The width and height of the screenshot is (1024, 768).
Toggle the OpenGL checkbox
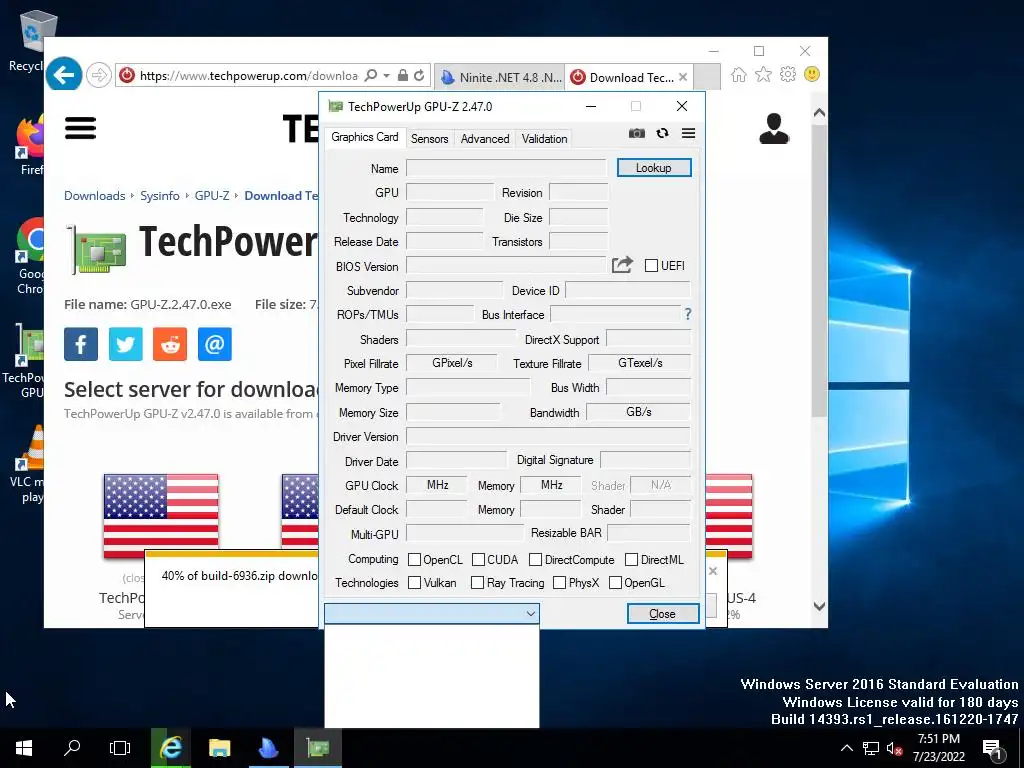coord(615,582)
